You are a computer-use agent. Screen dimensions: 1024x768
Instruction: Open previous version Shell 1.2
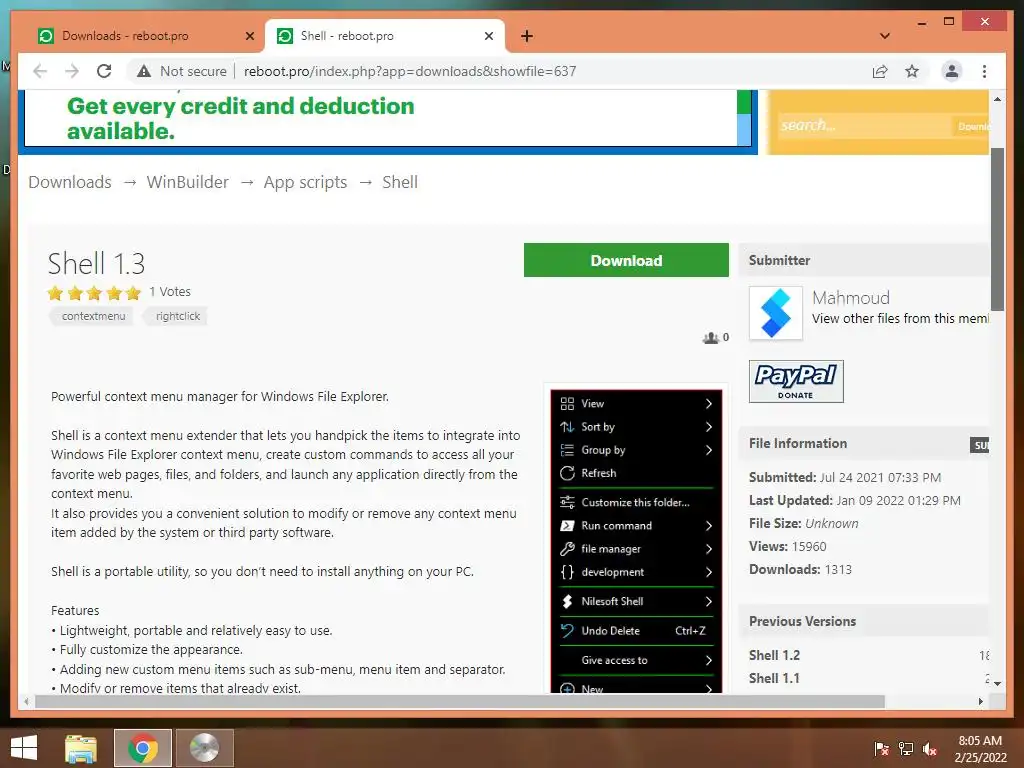click(774, 655)
